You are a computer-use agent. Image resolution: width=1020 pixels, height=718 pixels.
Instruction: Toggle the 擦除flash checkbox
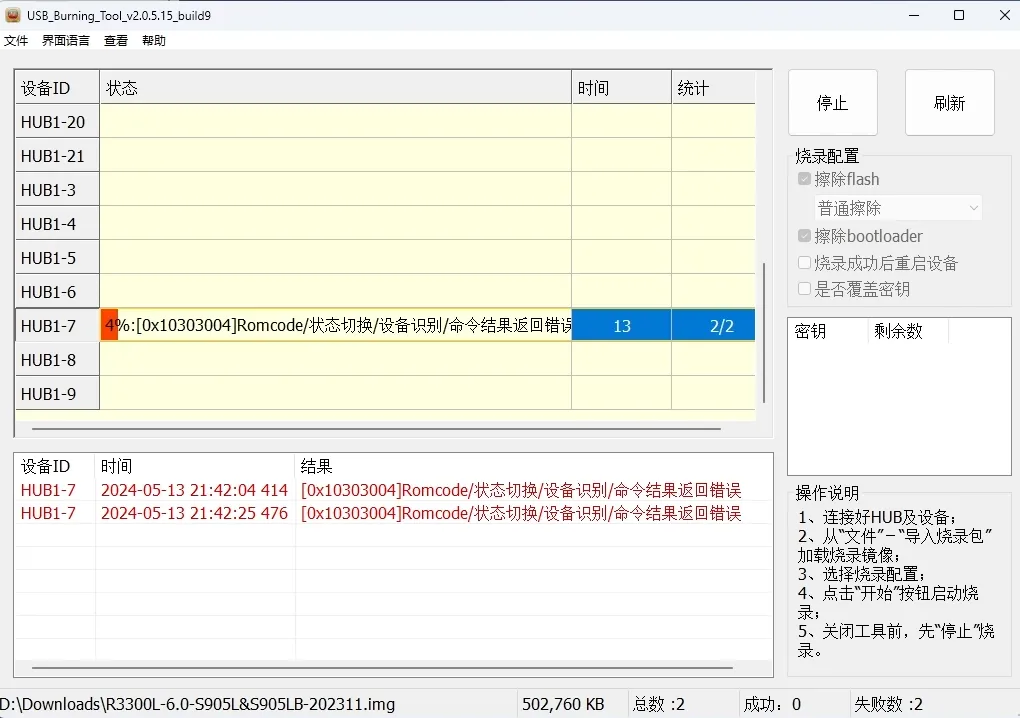(x=805, y=180)
